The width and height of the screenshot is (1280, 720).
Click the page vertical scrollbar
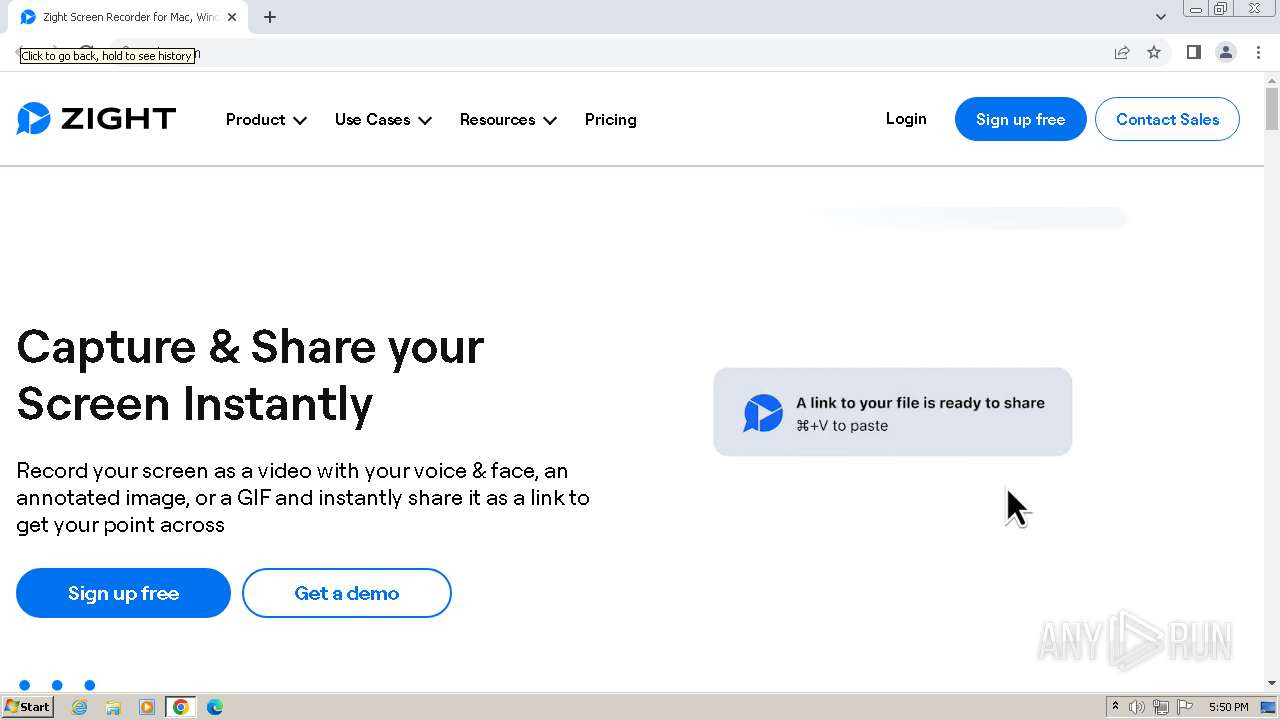[x=1272, y=108]
